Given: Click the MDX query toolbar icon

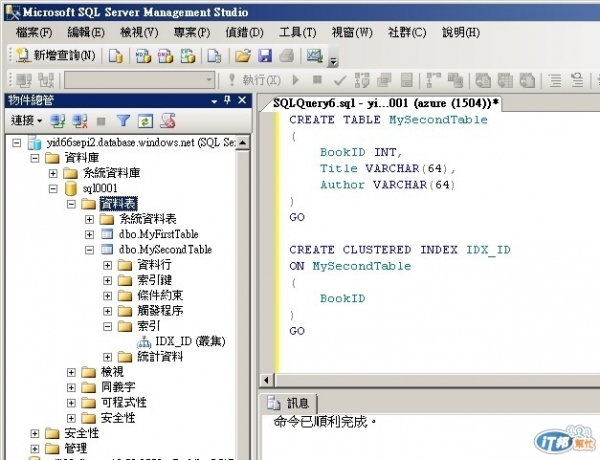Looking at the screenshot, I should coord(143,56).
